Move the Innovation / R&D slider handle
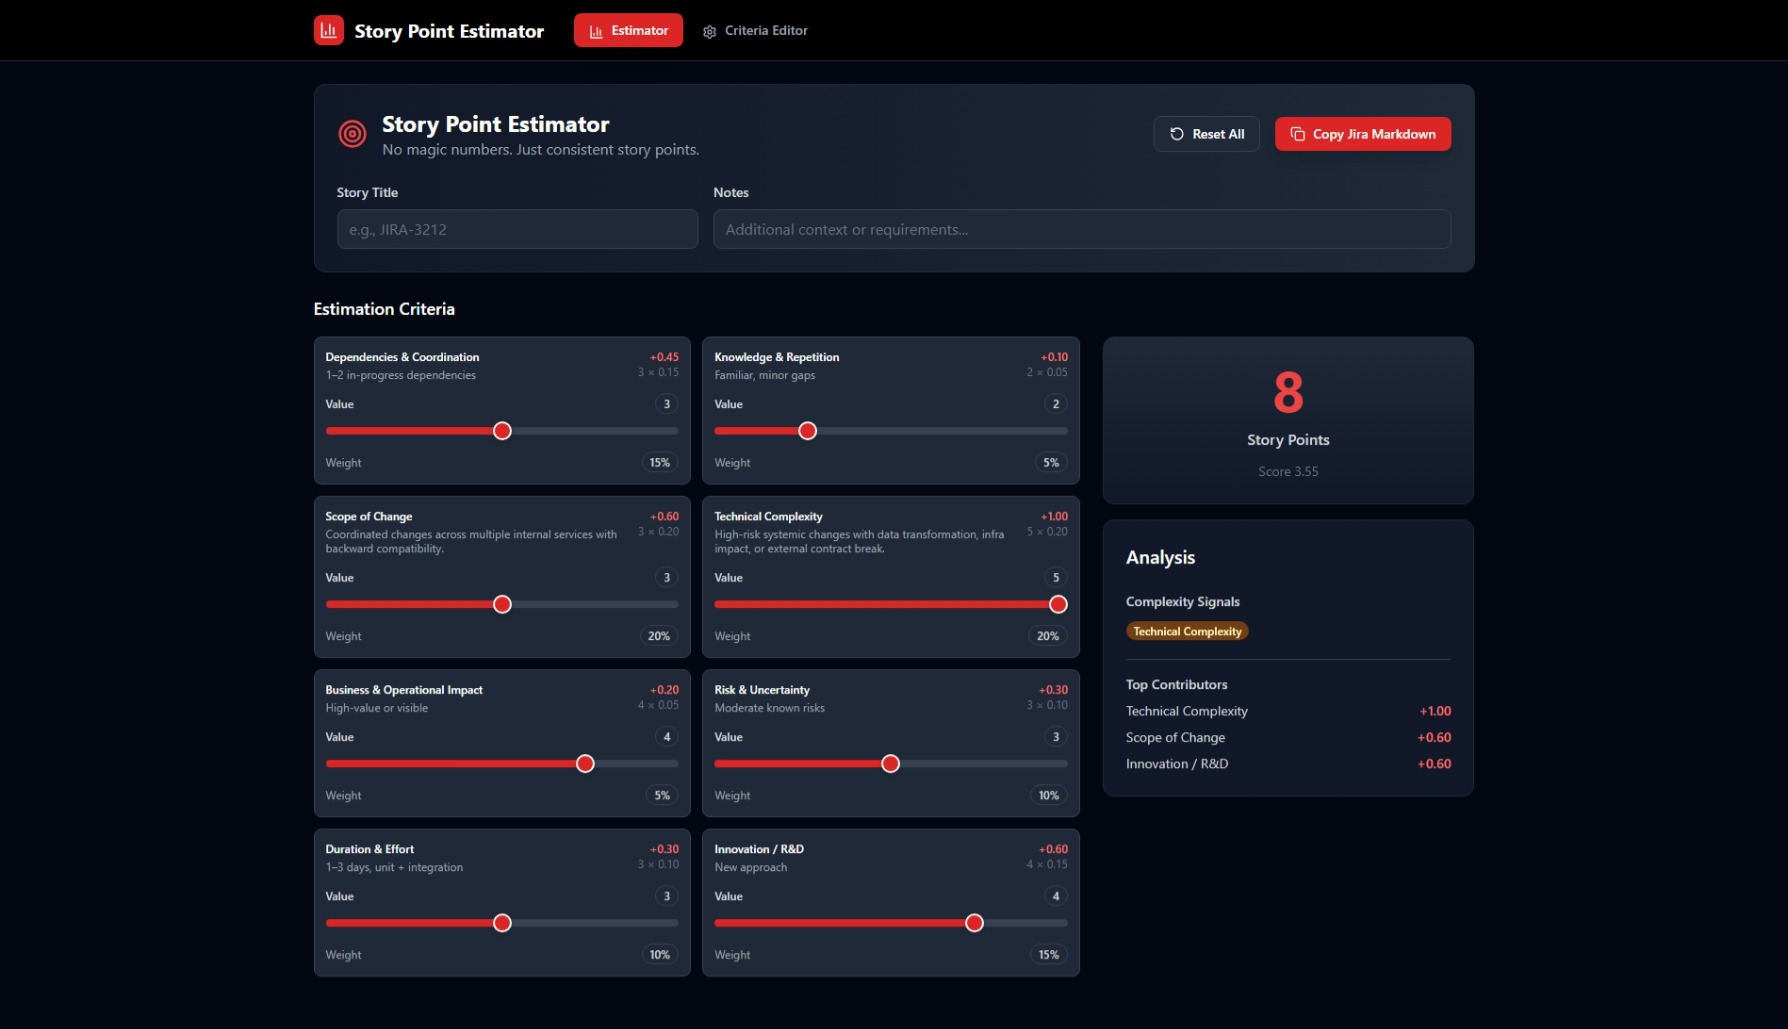Viewport: 1788px width, 1029px height. (x=973, y=922)
